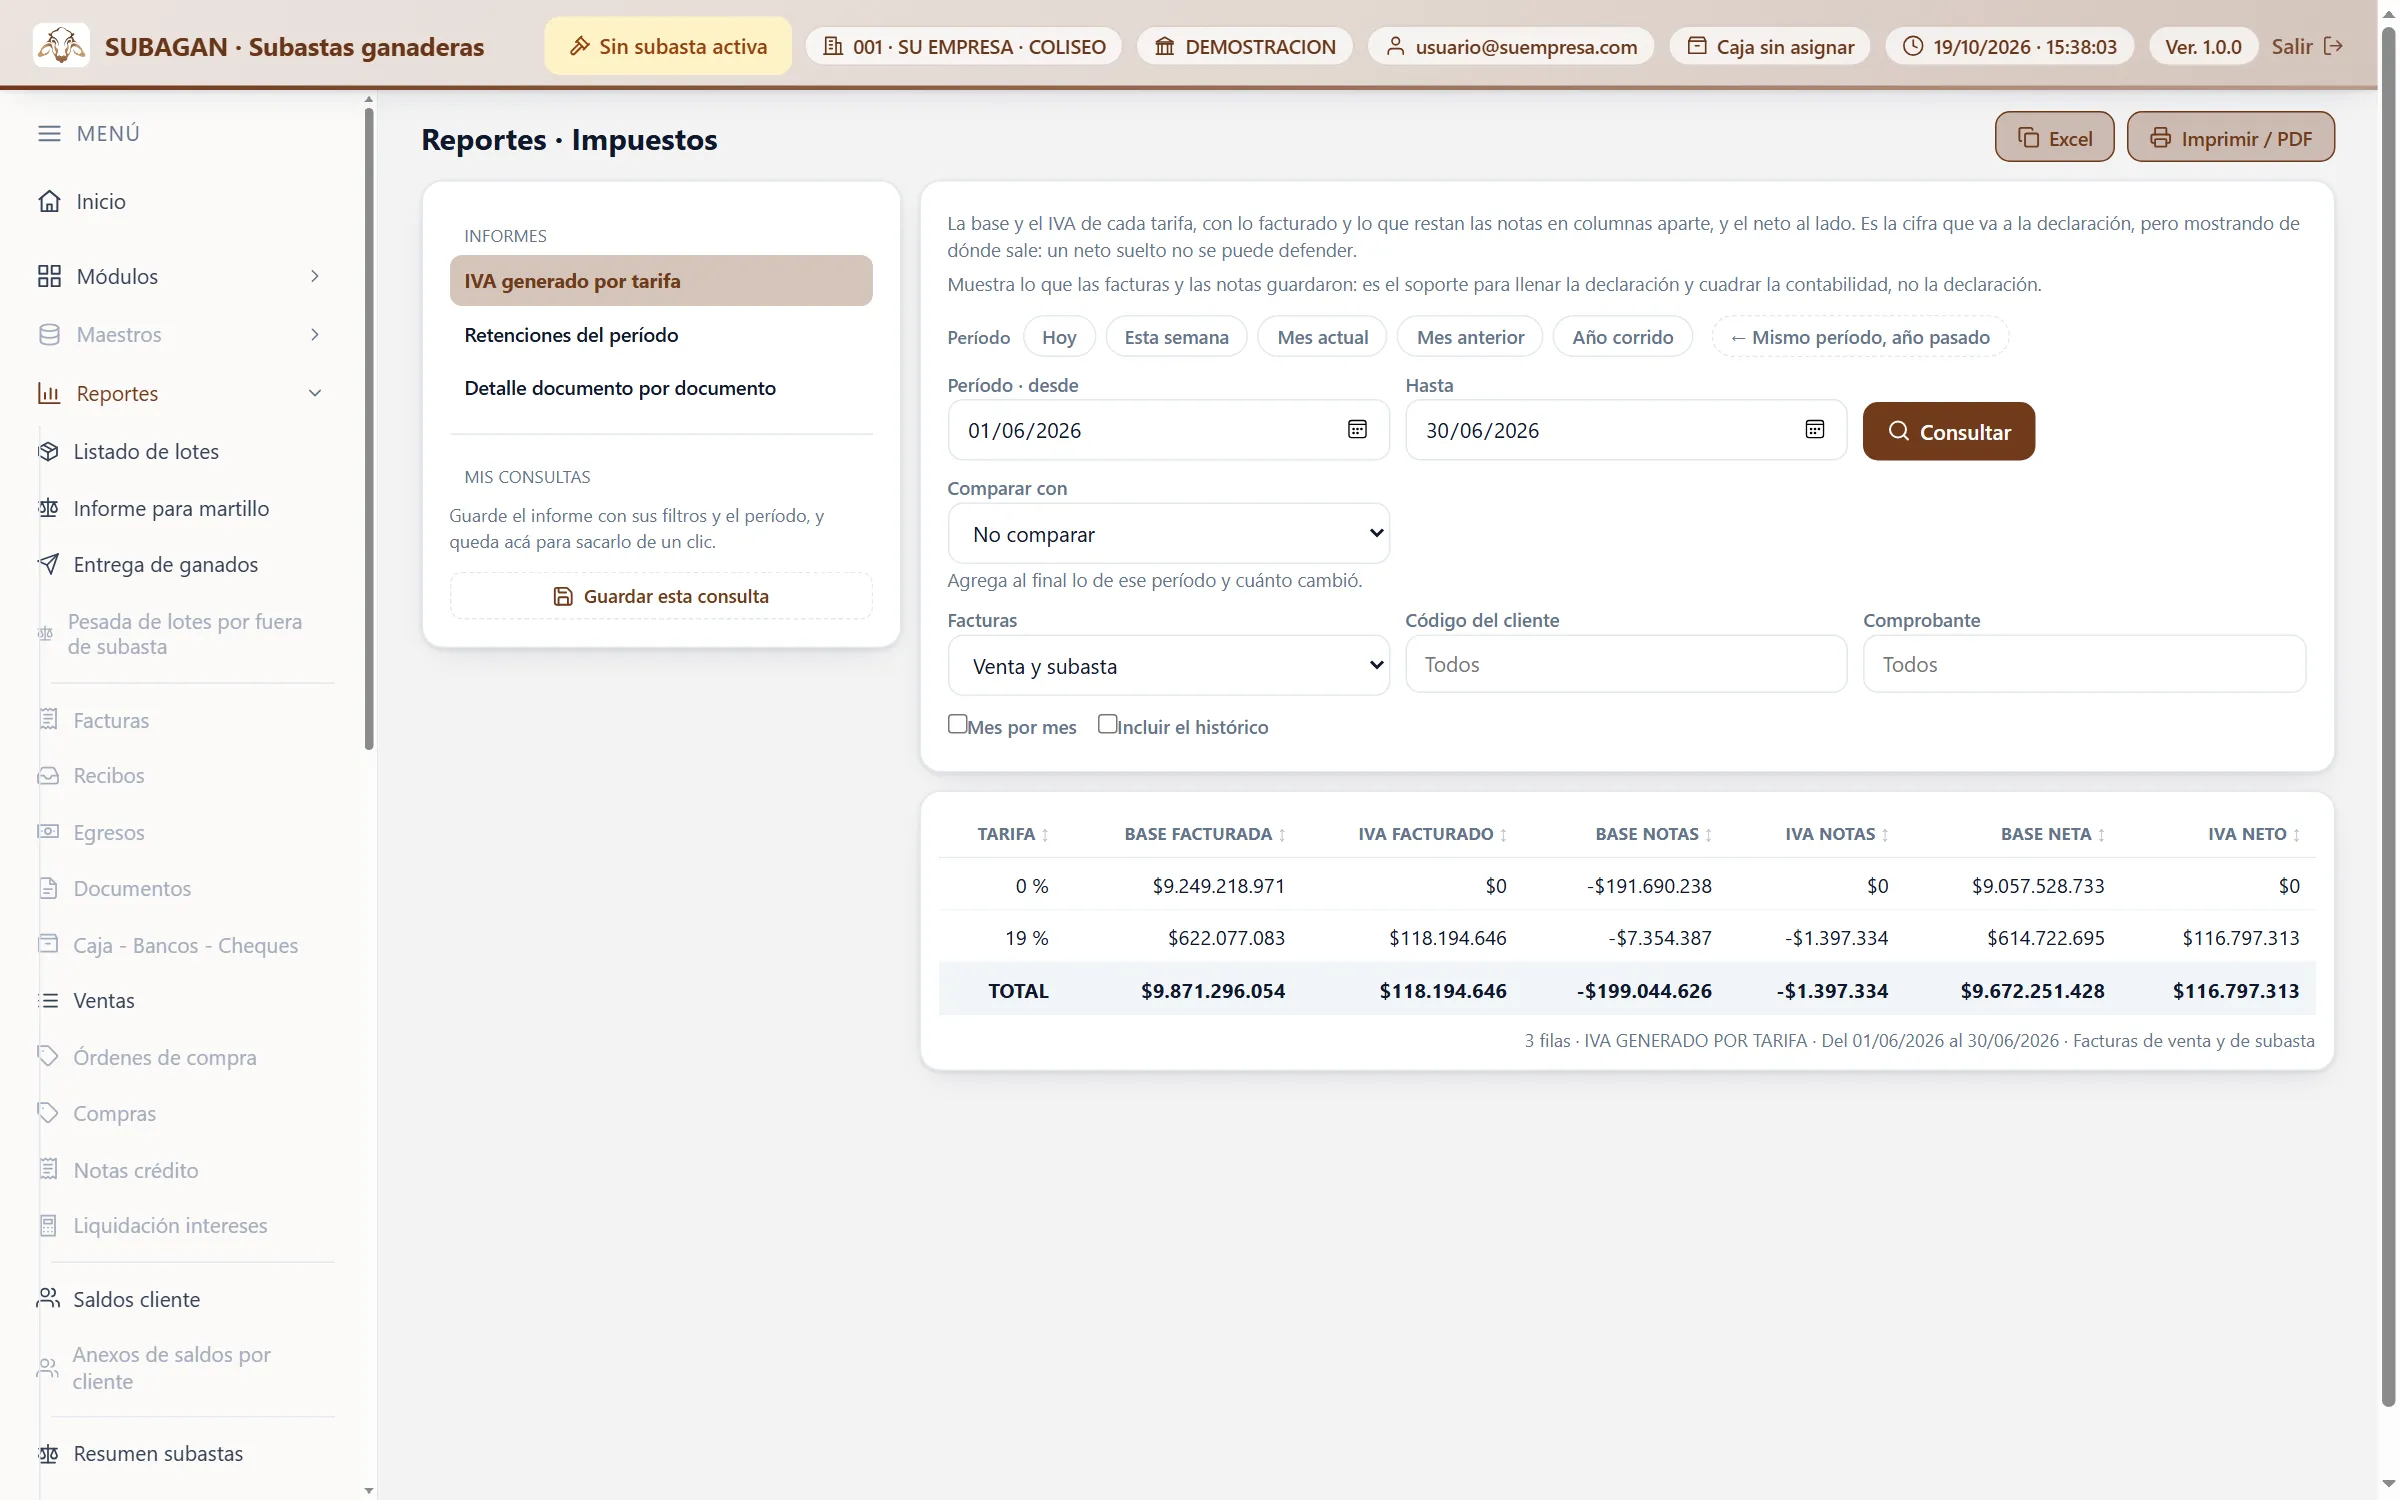Check Incluir el histórico option
The image size is (2400, 1500).
pos(1107,724)
